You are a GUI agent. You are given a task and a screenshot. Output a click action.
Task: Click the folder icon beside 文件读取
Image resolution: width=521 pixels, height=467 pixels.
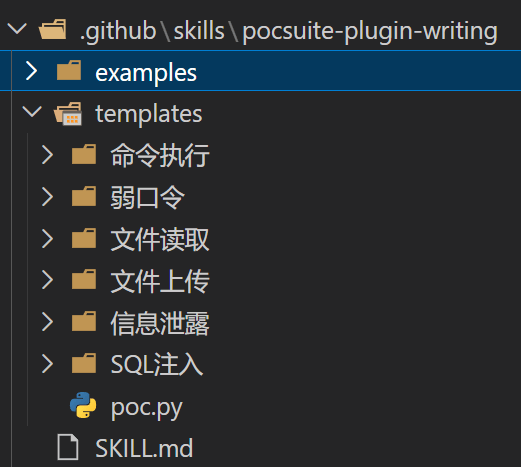(x=84, y=238)
